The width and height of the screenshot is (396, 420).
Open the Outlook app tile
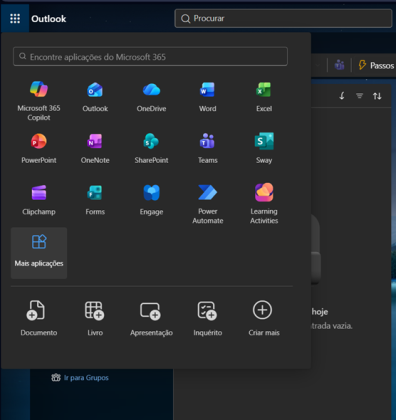coord(95,97)
